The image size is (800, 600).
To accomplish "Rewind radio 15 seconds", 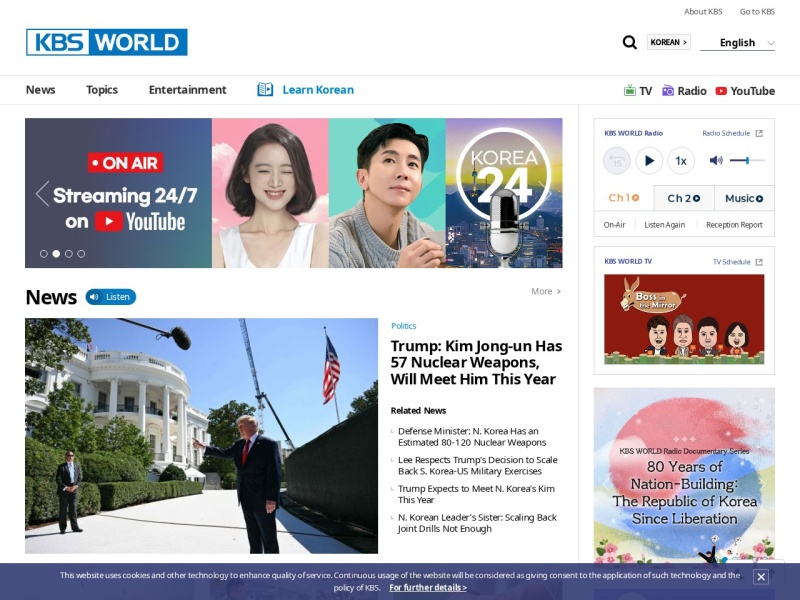I will tap(617, 161).
